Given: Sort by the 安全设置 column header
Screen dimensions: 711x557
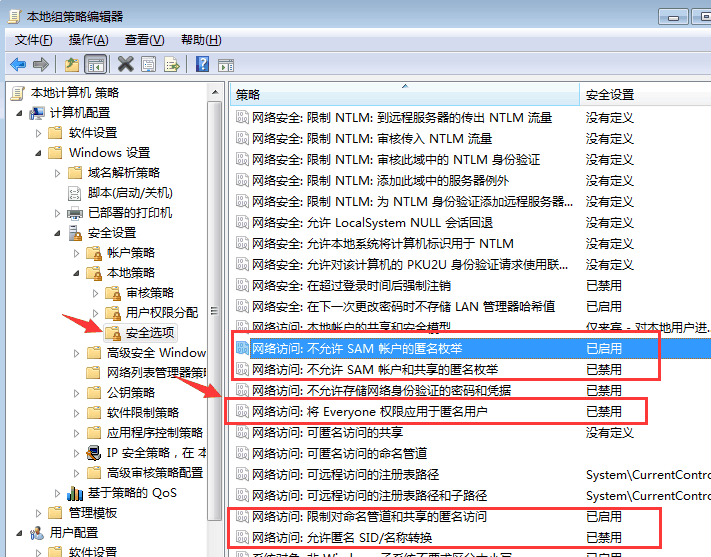Looking at the screenshot, I should [x=645, y=94].
